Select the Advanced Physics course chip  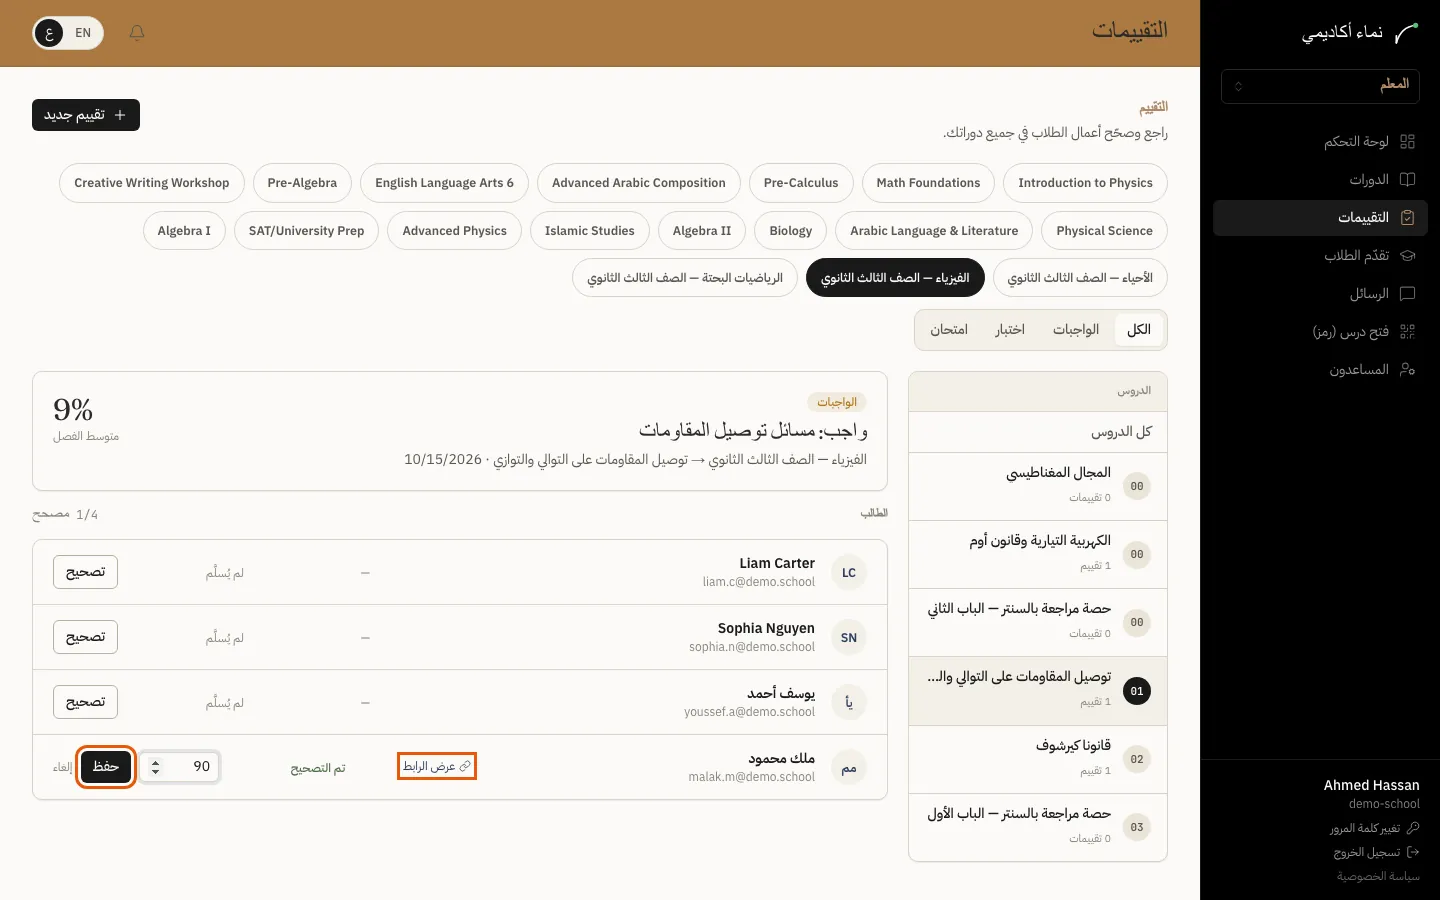[455, 231]
